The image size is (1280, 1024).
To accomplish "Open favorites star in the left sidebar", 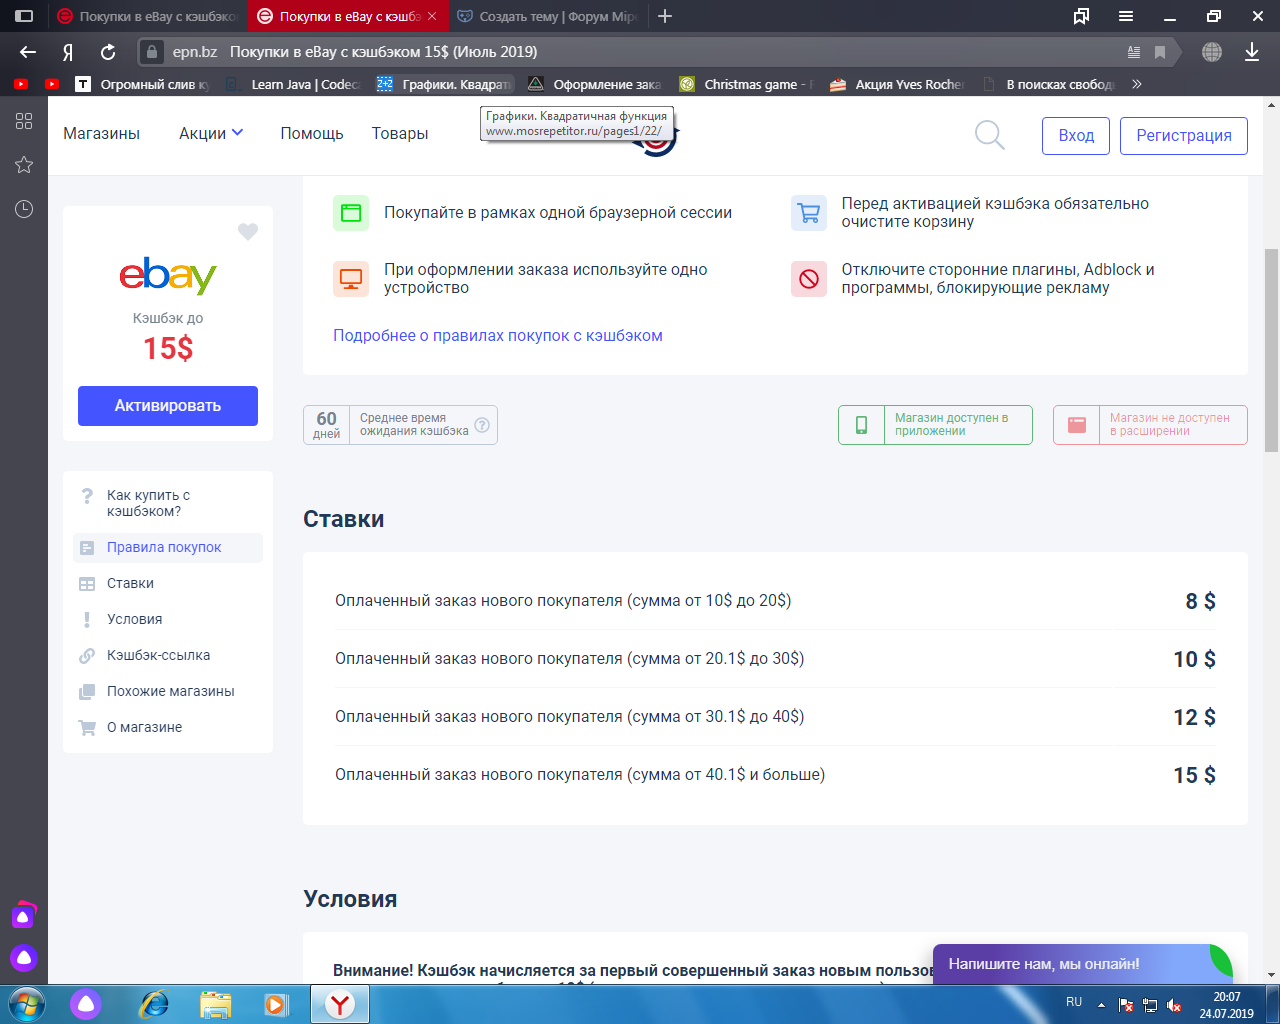I will [x=24, y=165].
